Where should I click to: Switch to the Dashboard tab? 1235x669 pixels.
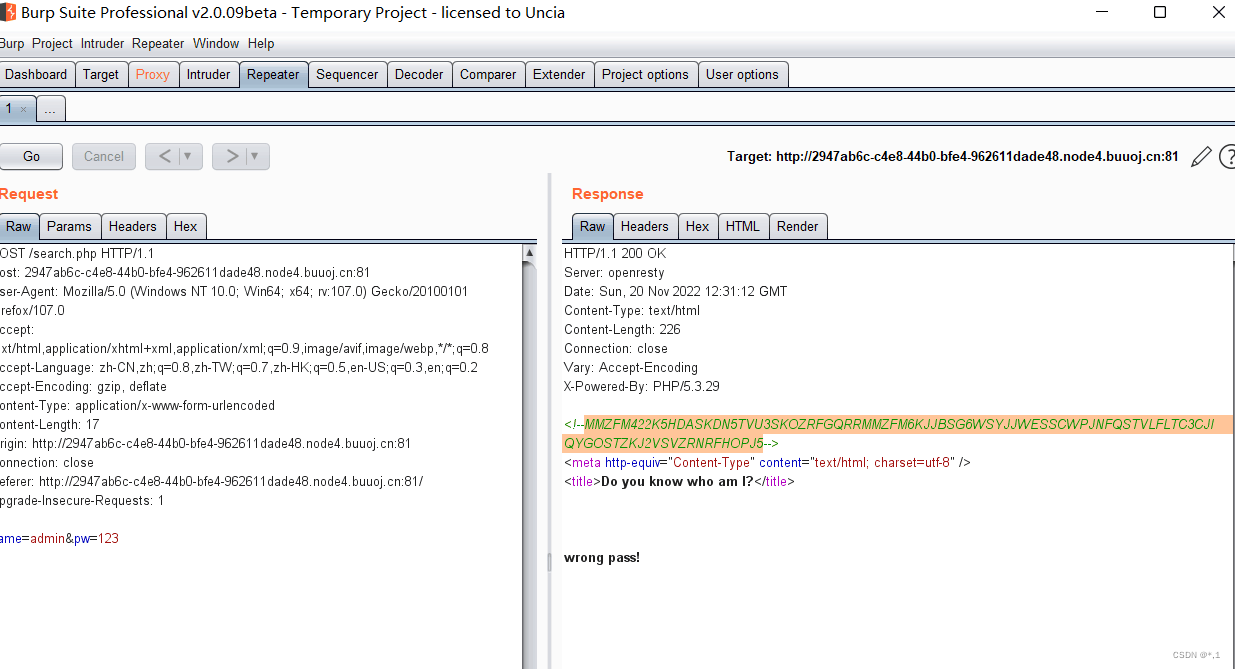click(36, 74)
